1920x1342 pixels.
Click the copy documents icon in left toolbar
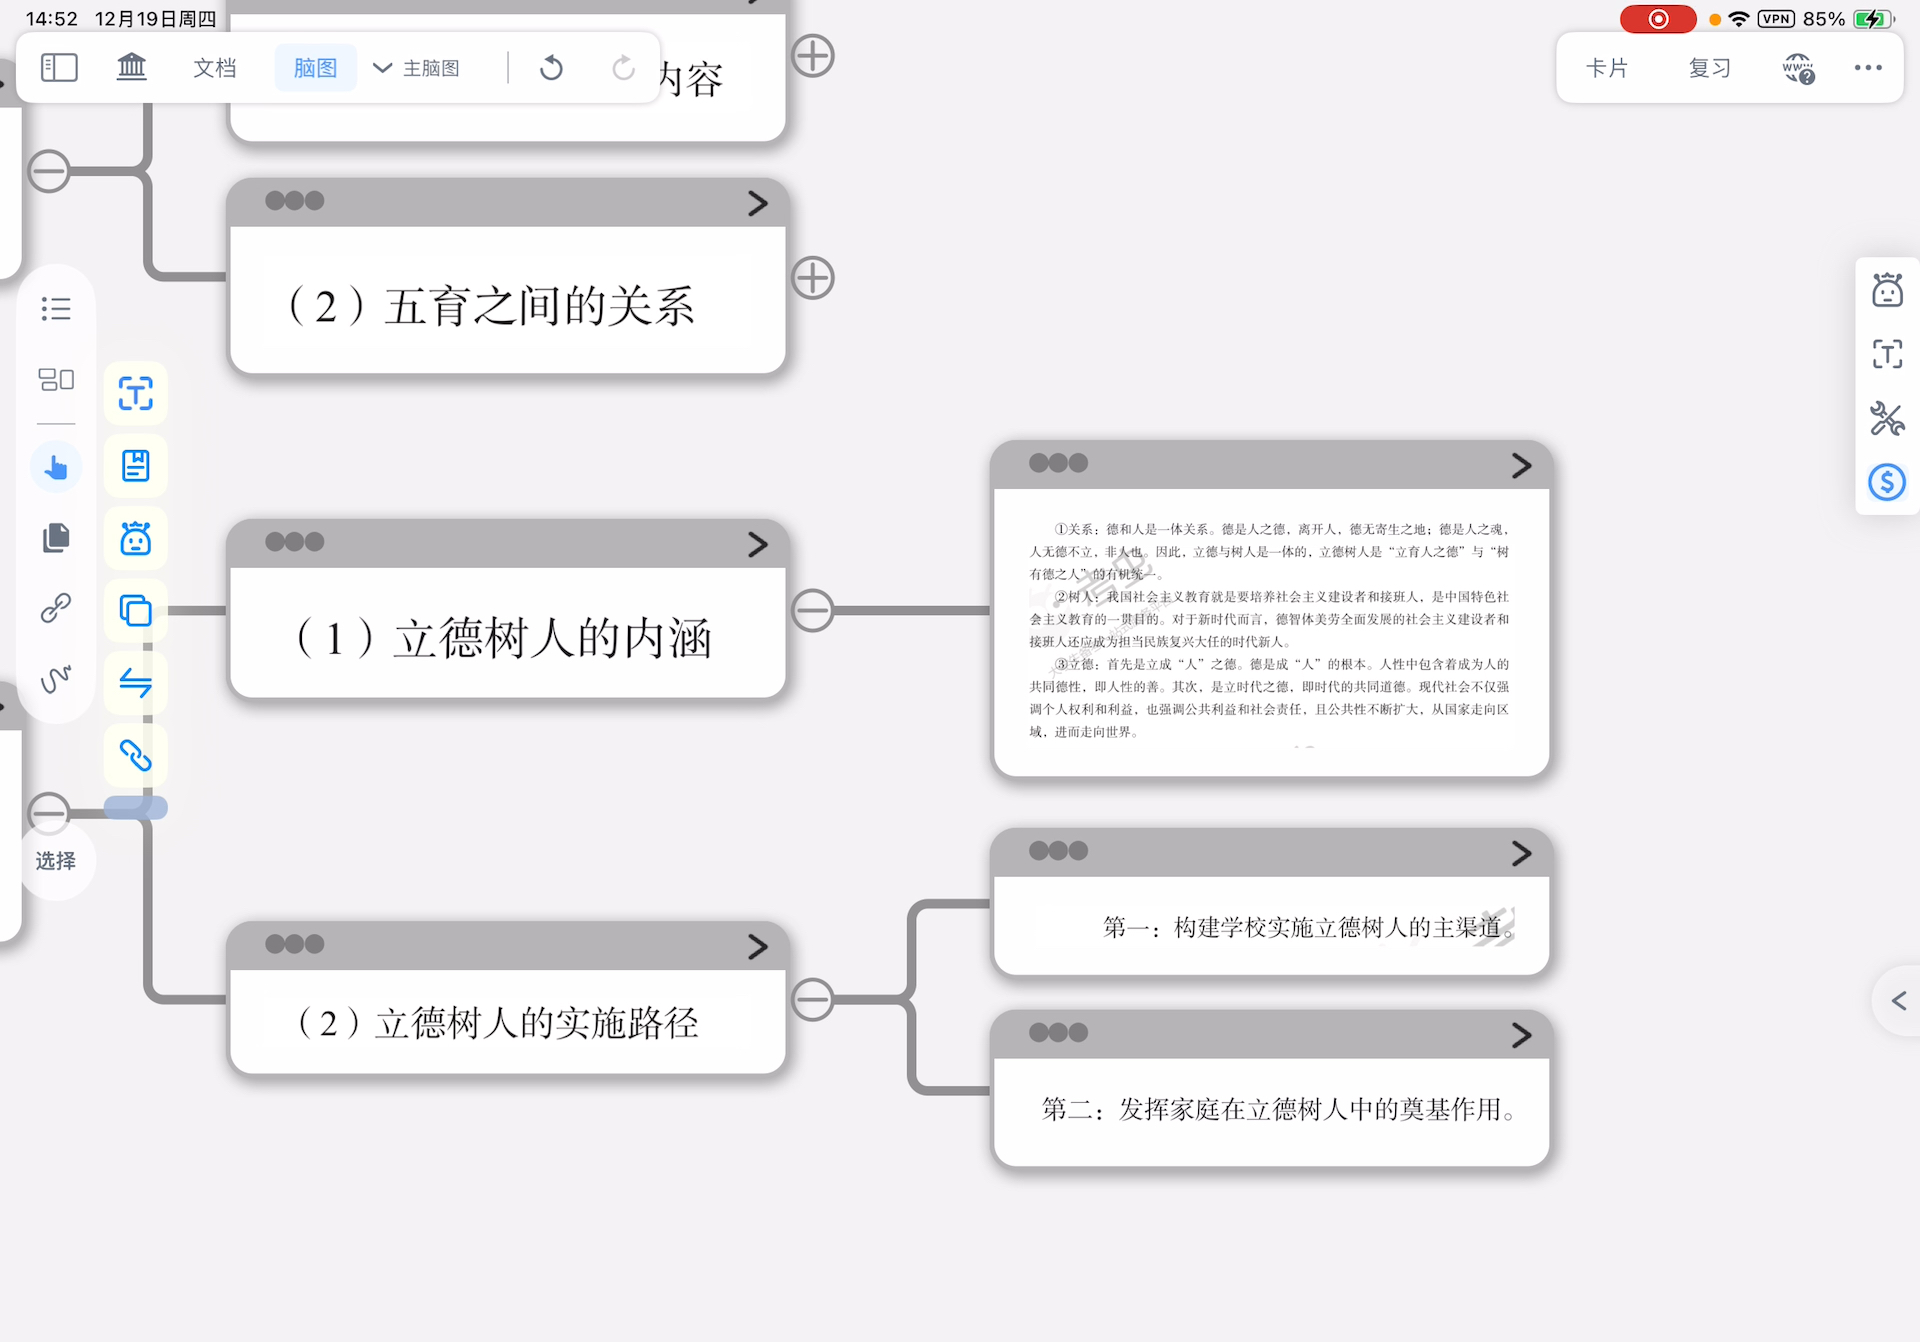point(56,537)
